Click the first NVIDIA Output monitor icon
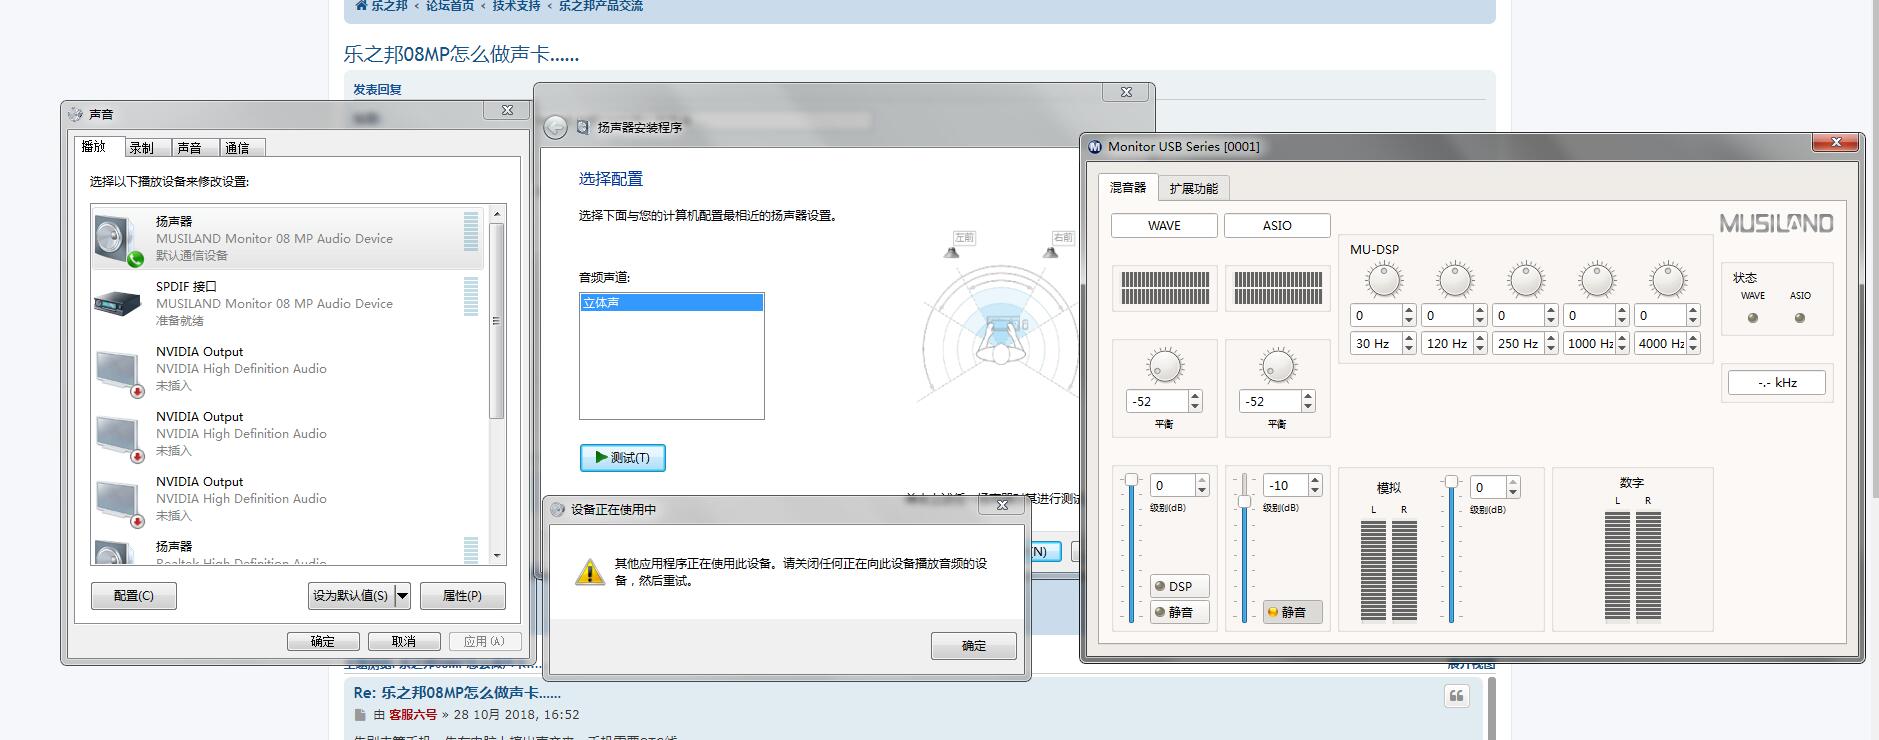1879x740 pixels. coord(118,369)
